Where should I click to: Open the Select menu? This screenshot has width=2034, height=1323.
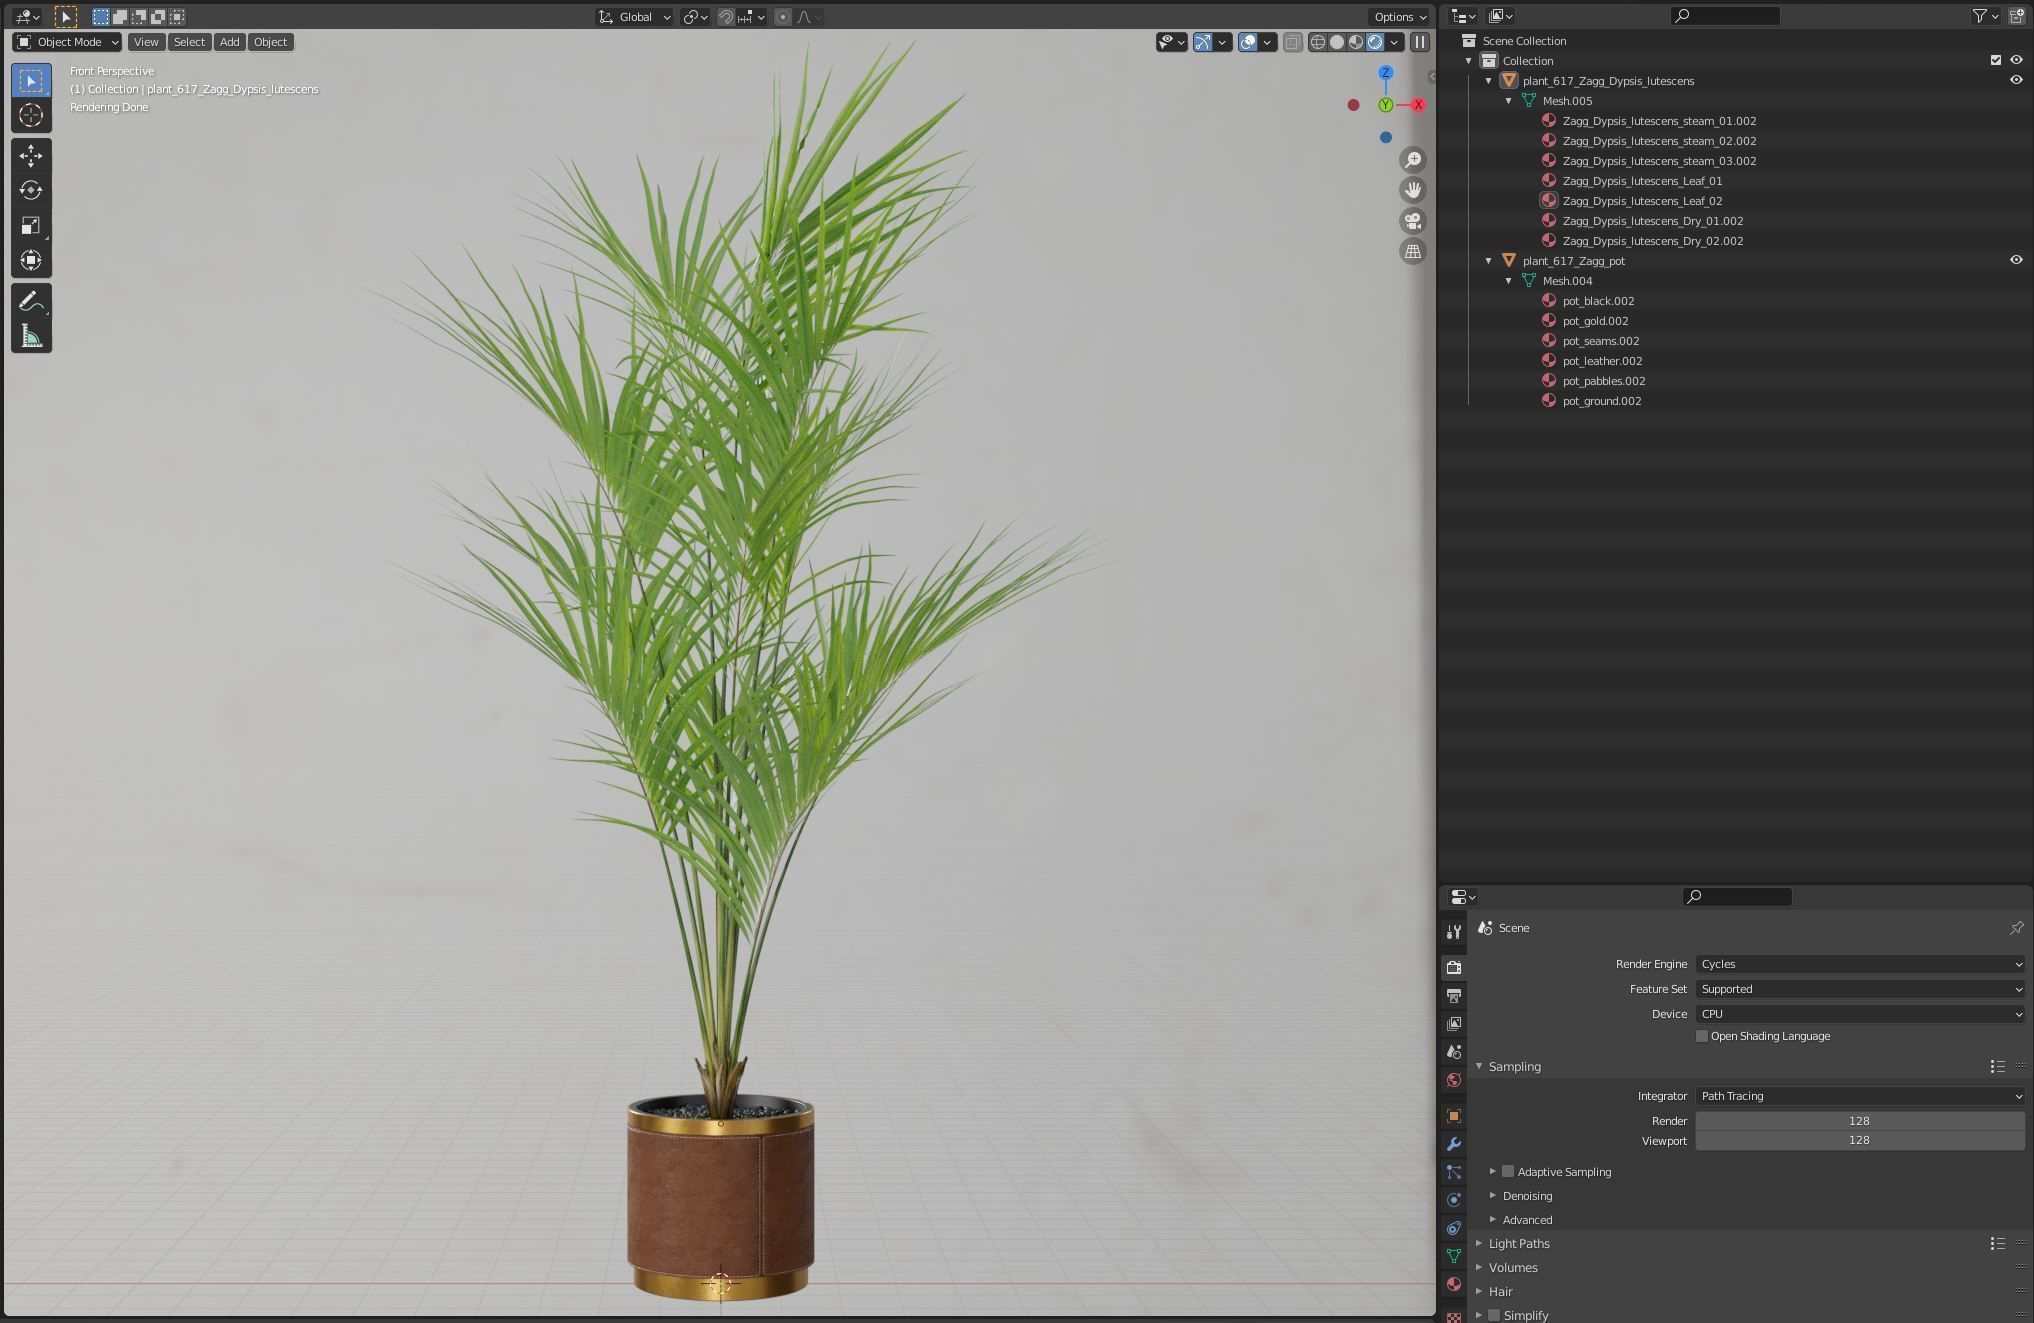pyautogui.click(x=189, y=42)
